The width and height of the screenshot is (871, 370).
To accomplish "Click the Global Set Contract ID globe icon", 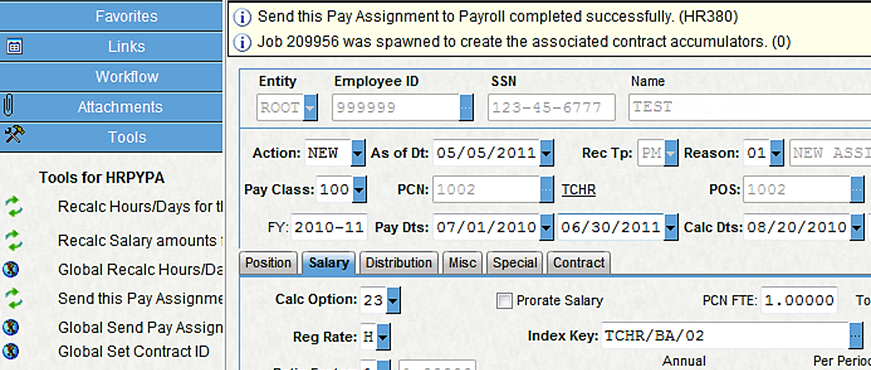I will 11,351.
